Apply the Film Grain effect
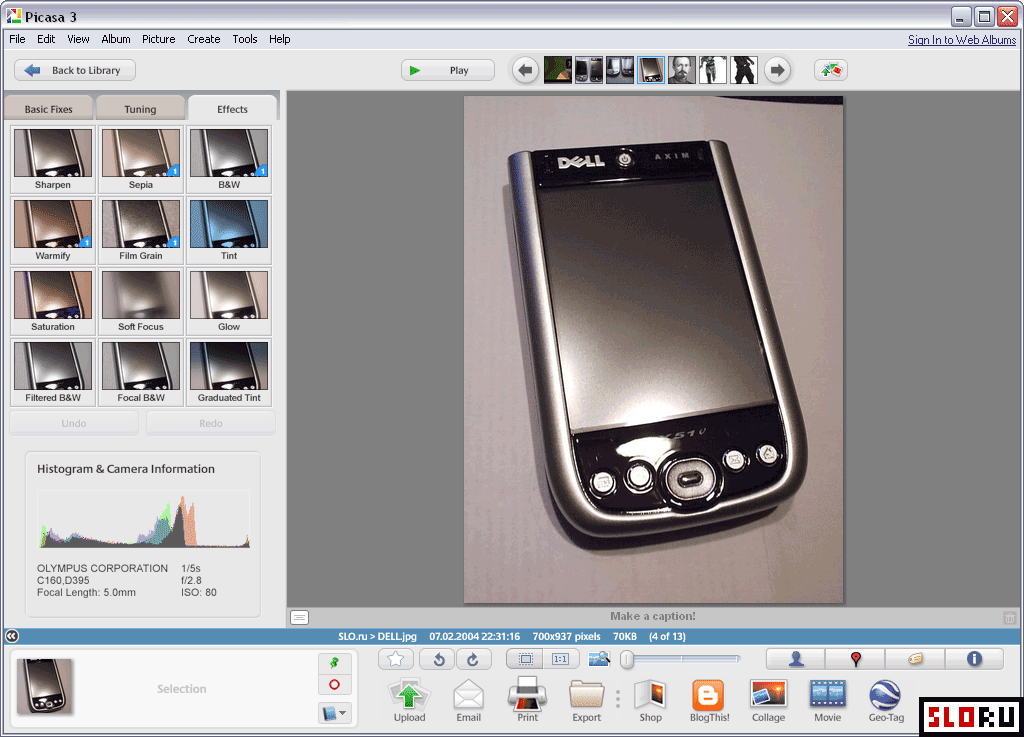 [140, 230]
